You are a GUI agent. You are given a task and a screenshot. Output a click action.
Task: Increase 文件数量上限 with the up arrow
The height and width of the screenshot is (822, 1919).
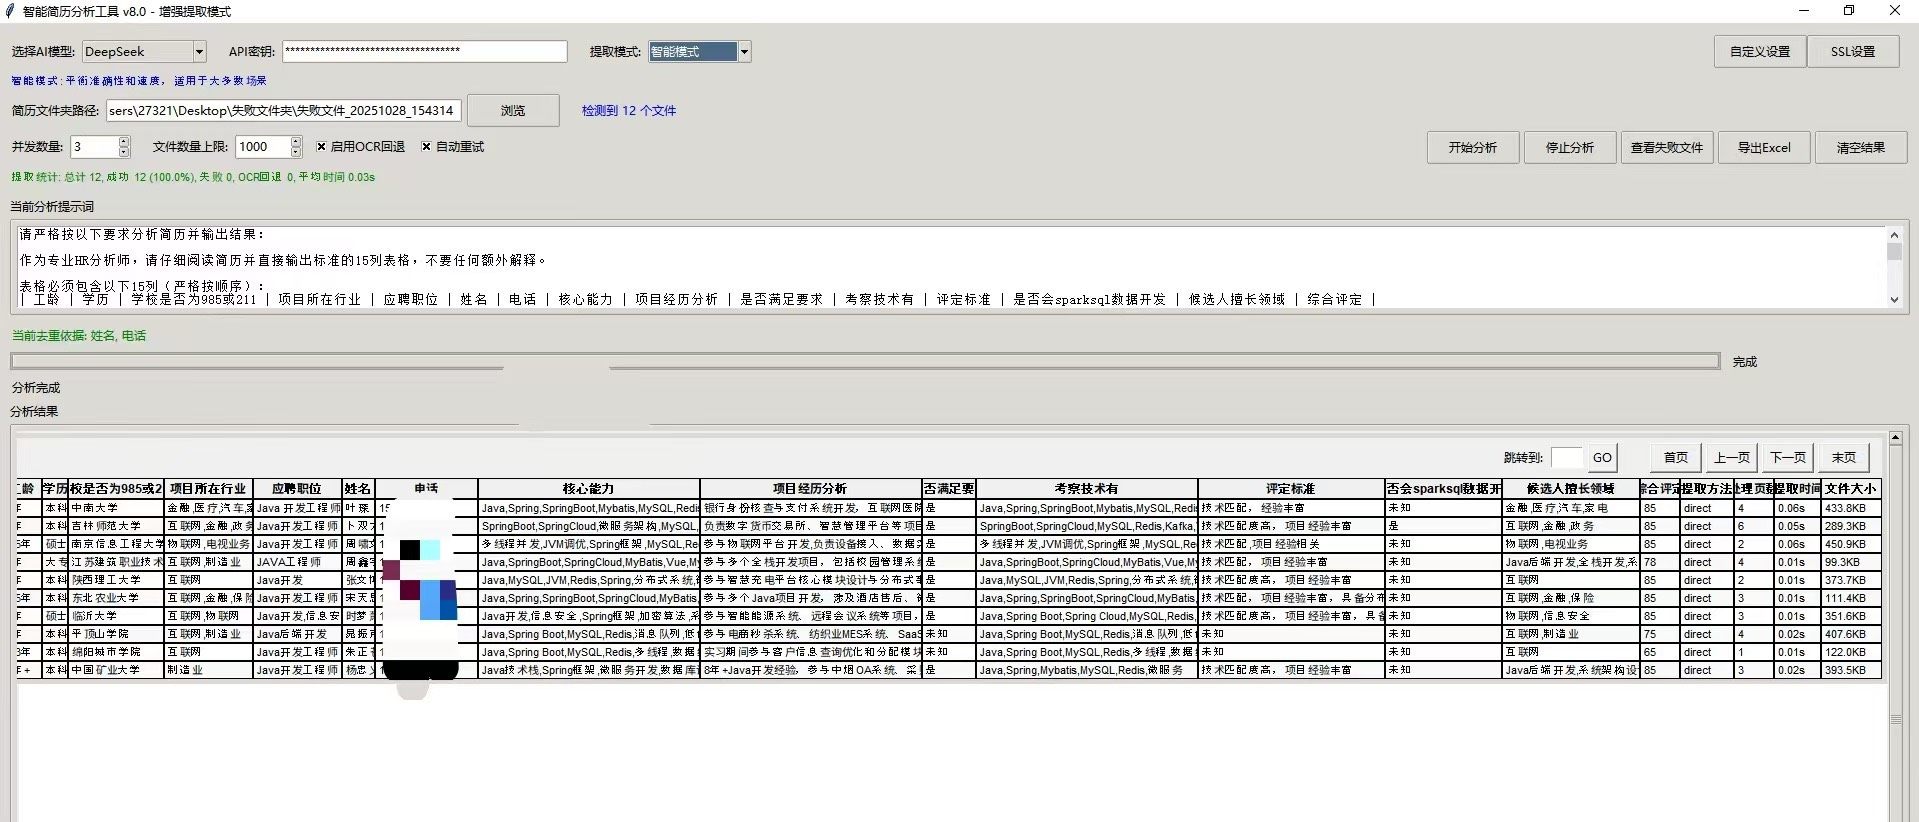(x=296, y=142)
